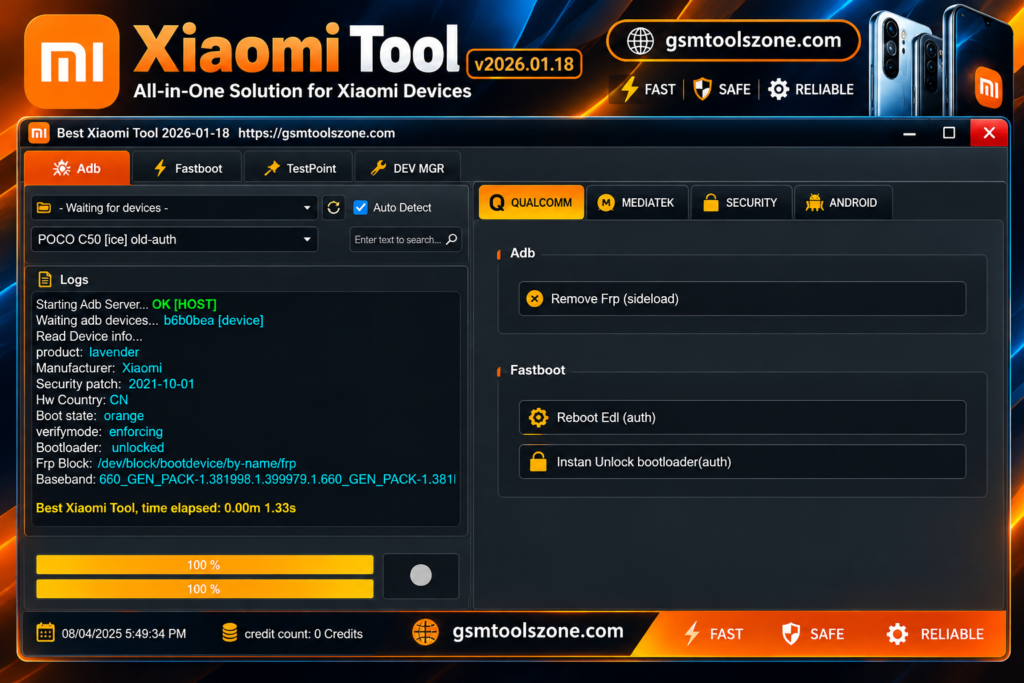Click the Reboot Edl (auth) button
Screen dimensions: 1024x683
pyautogui.click(x=742, y=417)
